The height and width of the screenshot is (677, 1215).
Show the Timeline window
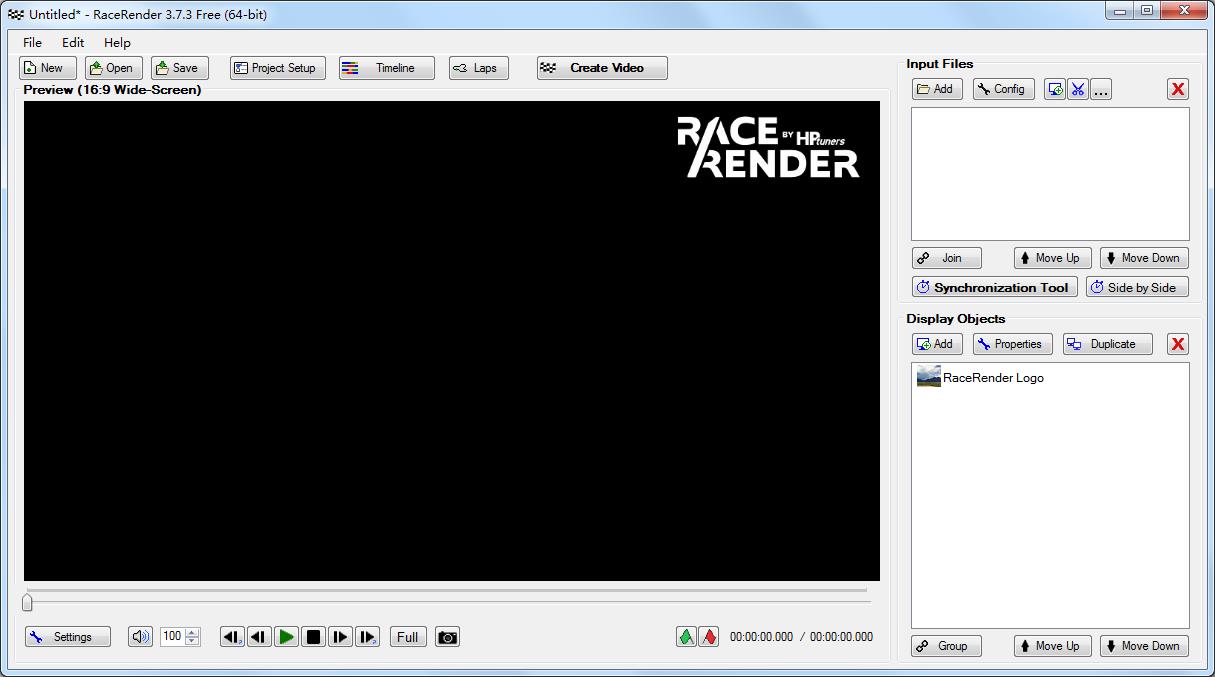pyautogui.click(x=387, y=68)
